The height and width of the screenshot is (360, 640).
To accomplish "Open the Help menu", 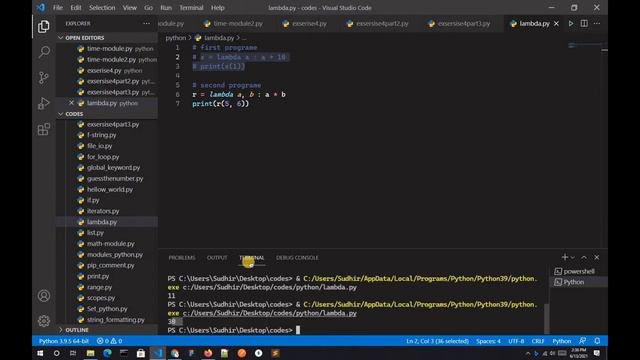I will tap(218, 8).
